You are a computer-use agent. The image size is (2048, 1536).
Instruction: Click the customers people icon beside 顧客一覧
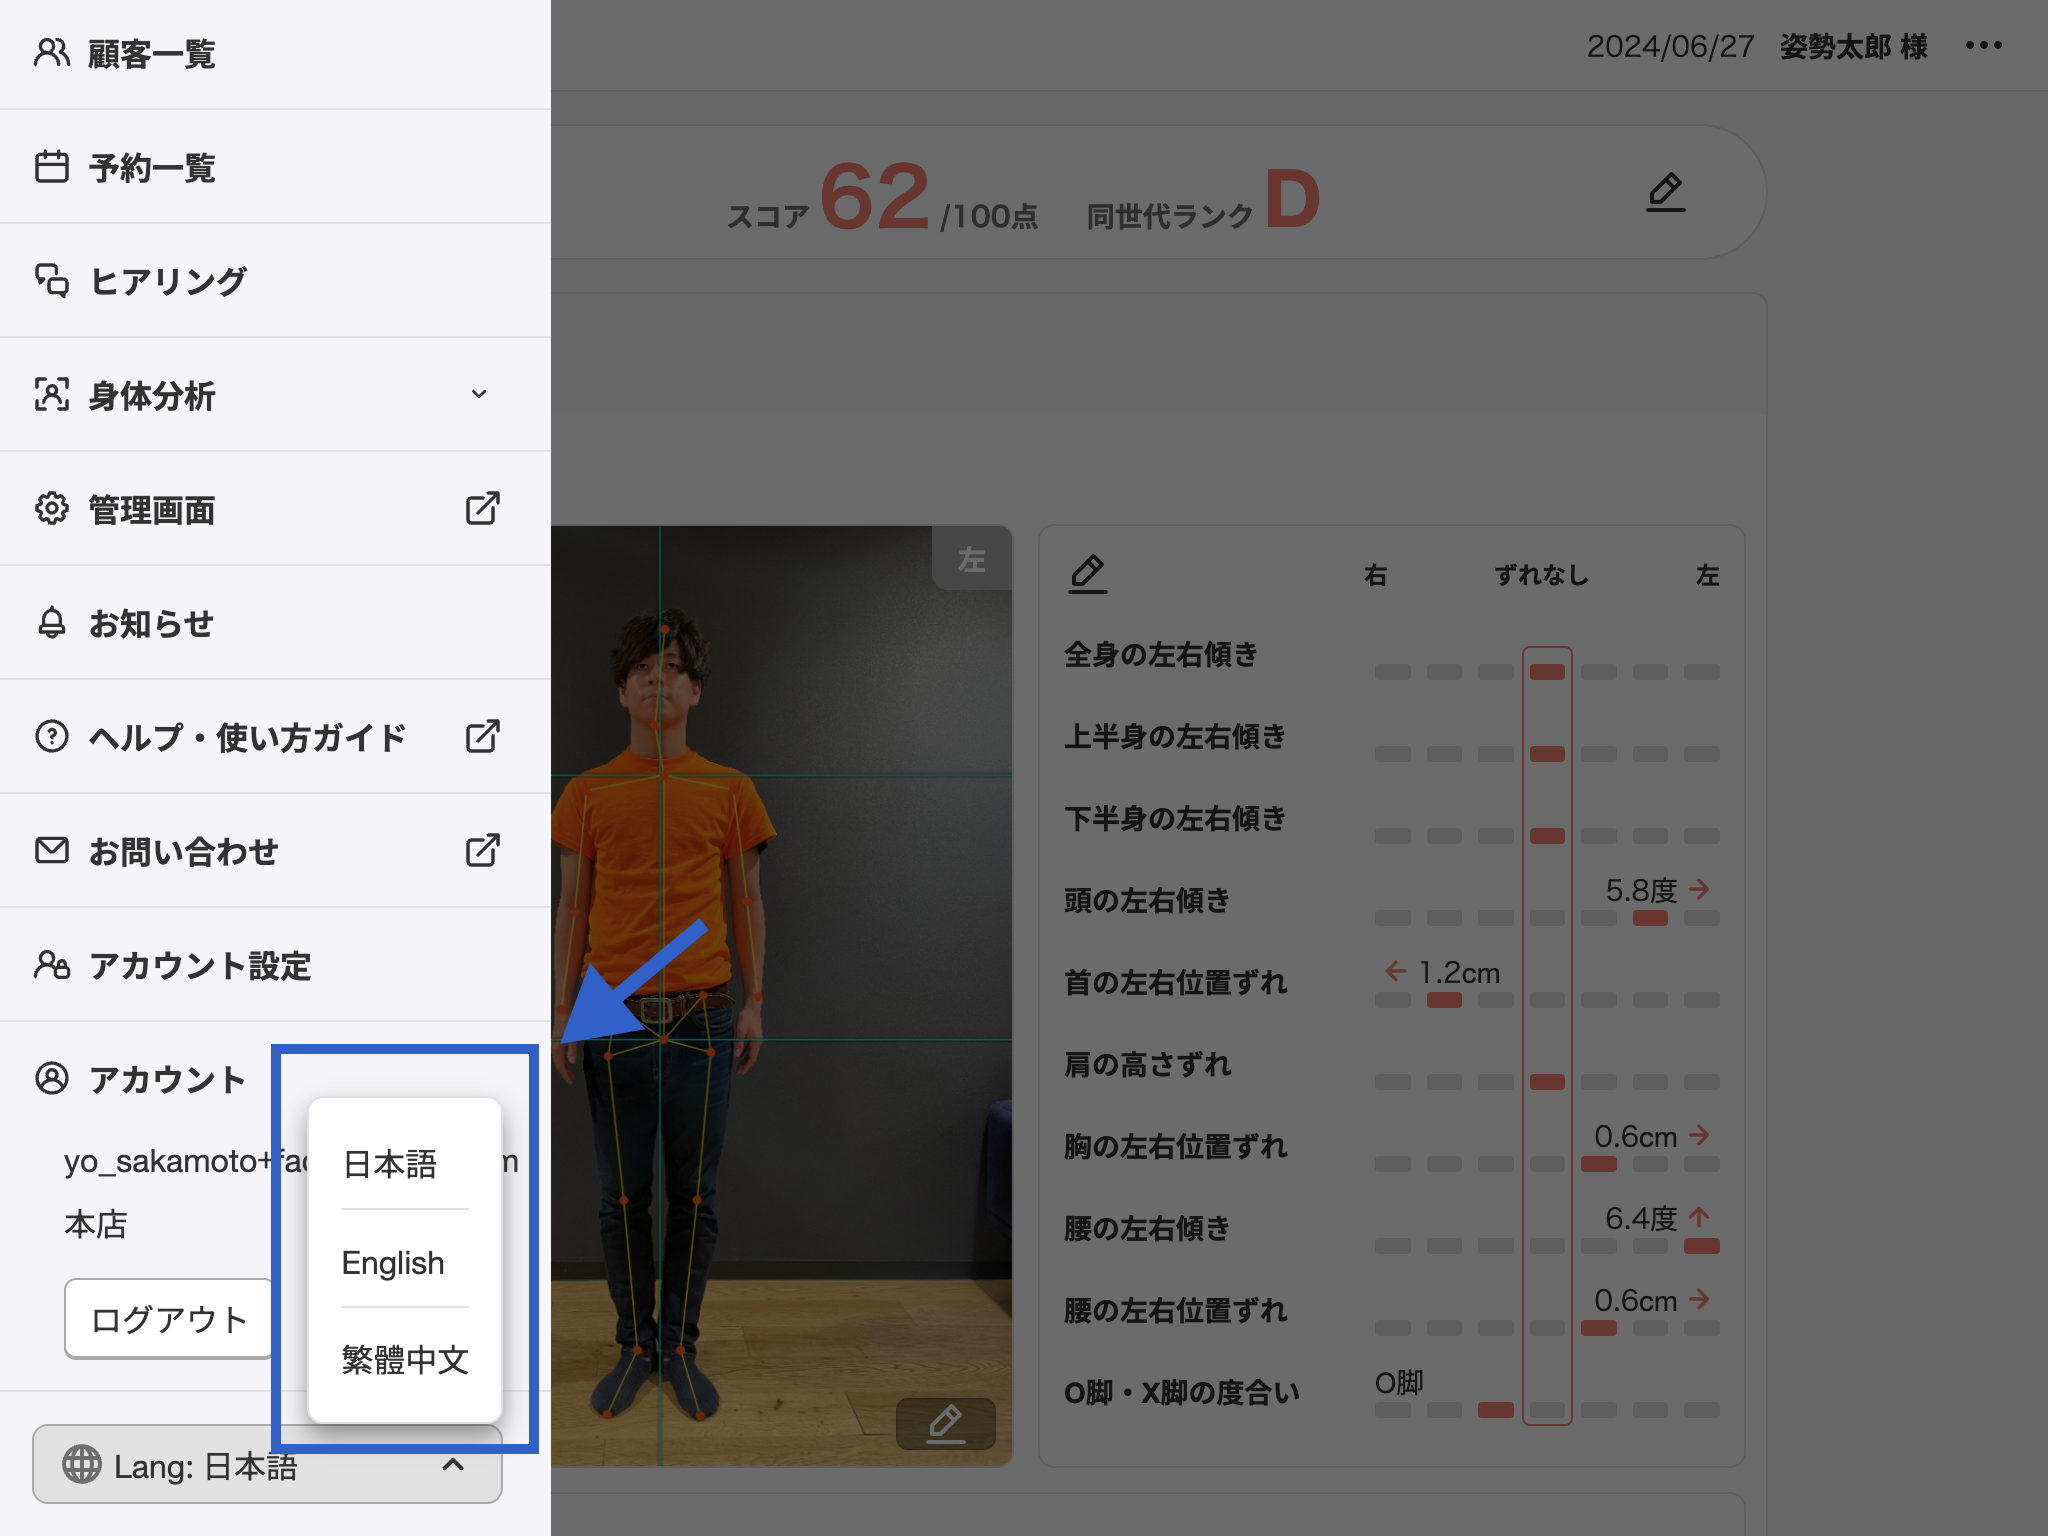pos(52,52)
